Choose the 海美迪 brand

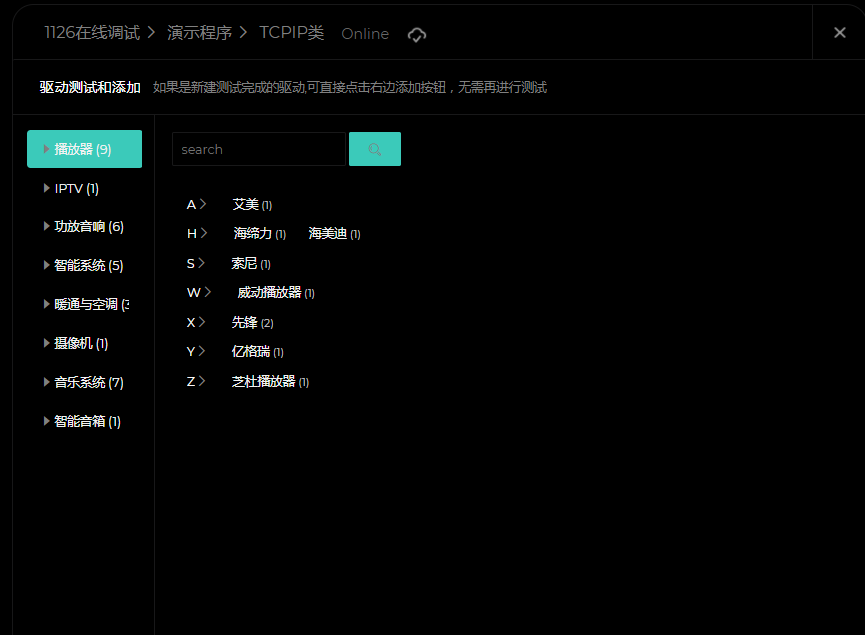click(328, 233)
